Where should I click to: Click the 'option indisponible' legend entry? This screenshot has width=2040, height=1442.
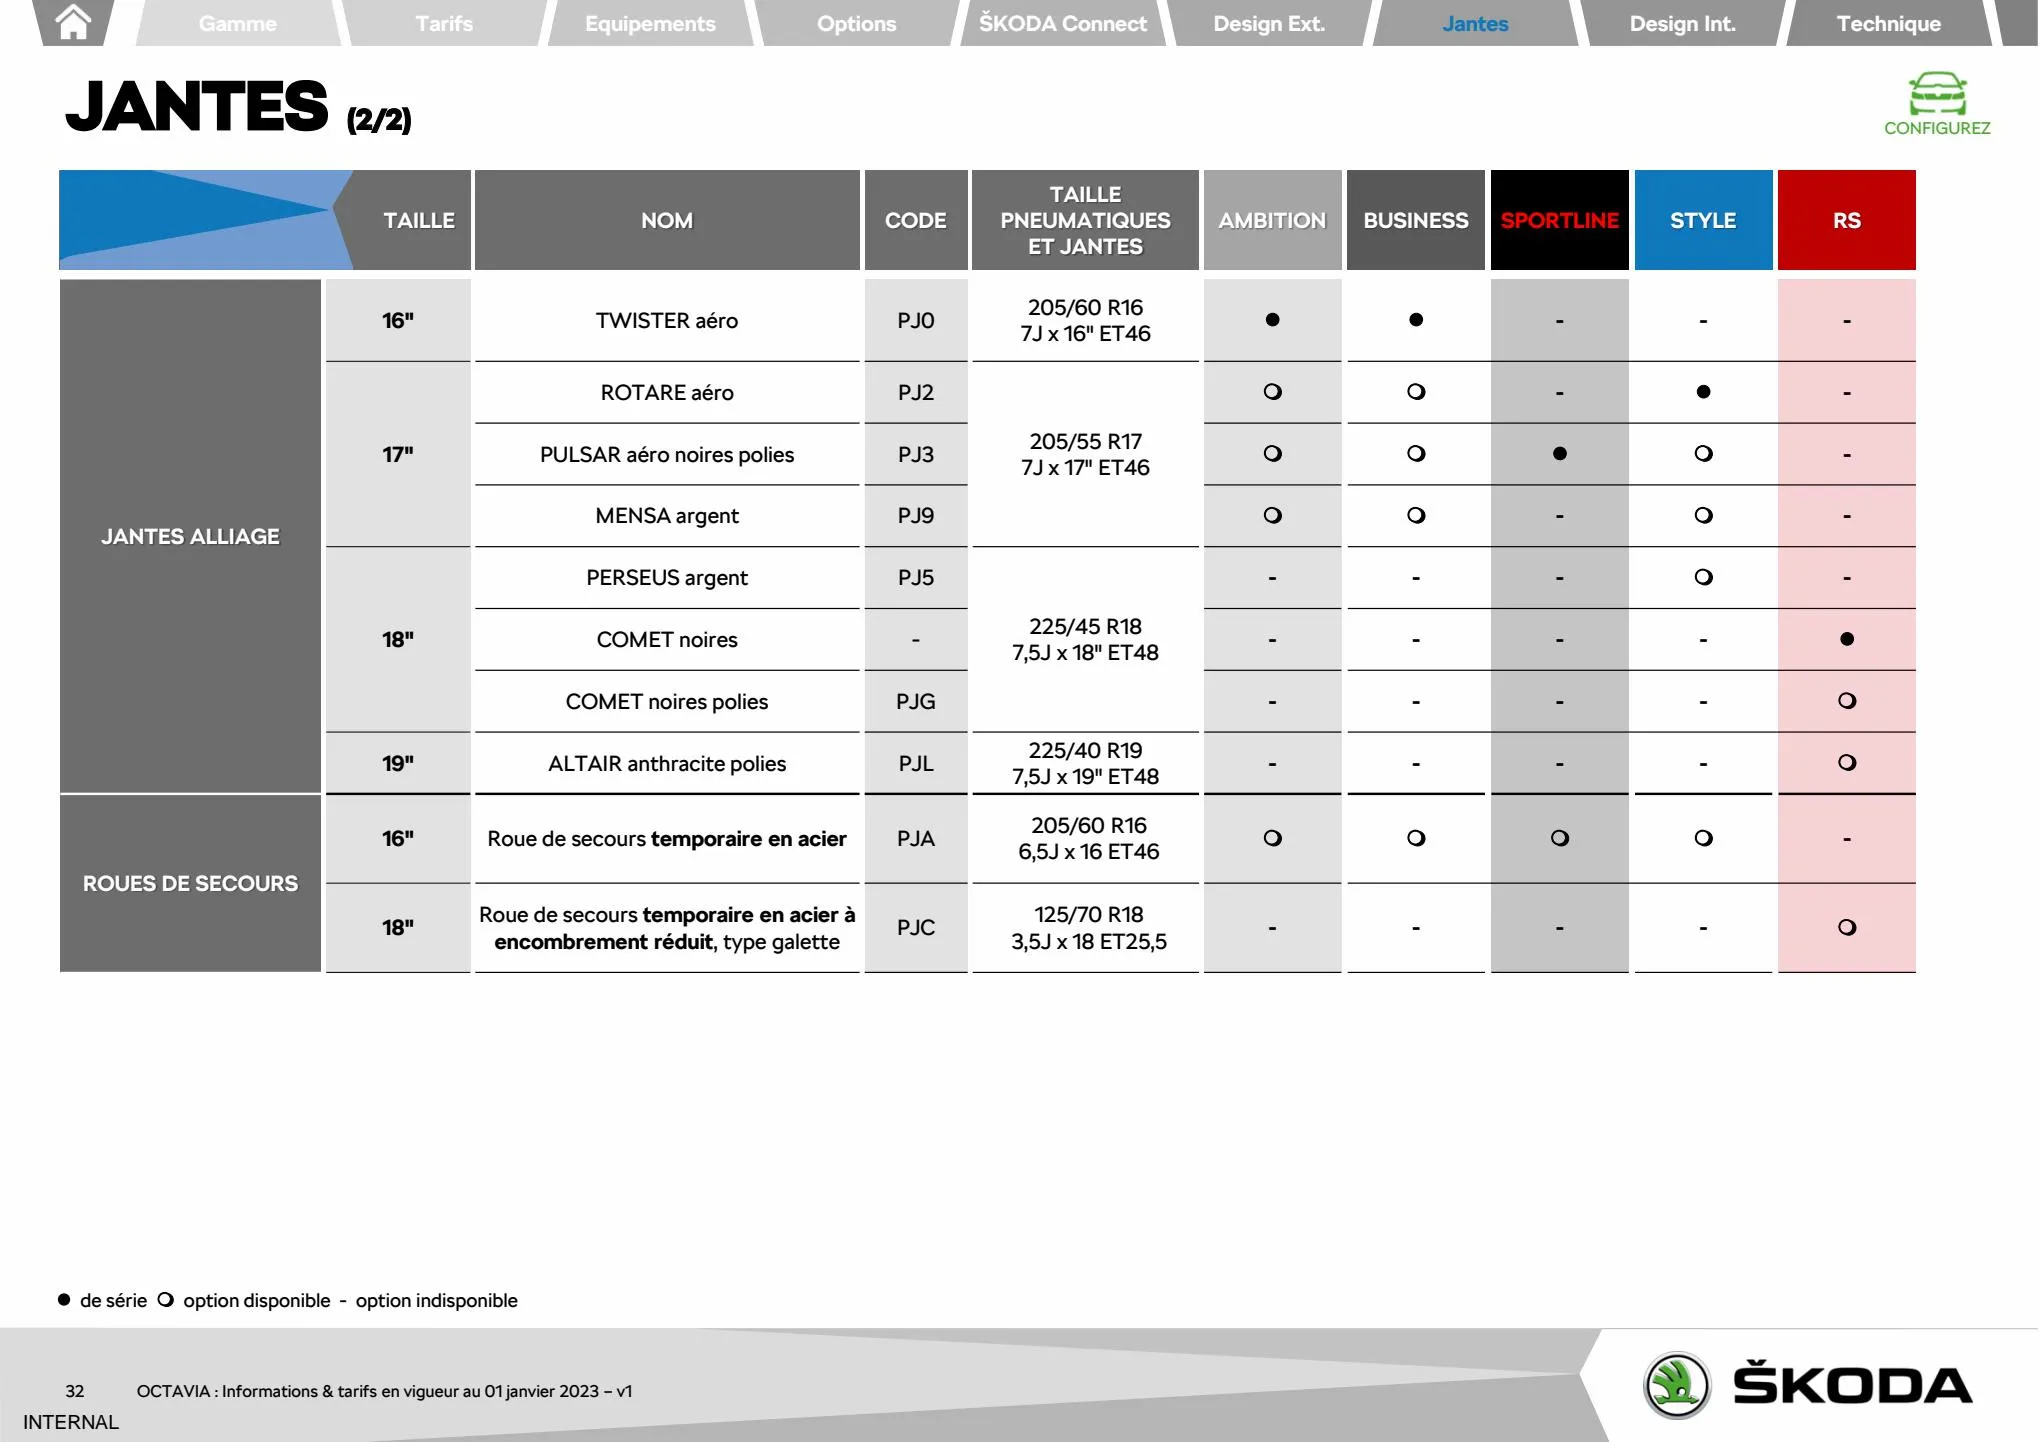coord(428,1300)
